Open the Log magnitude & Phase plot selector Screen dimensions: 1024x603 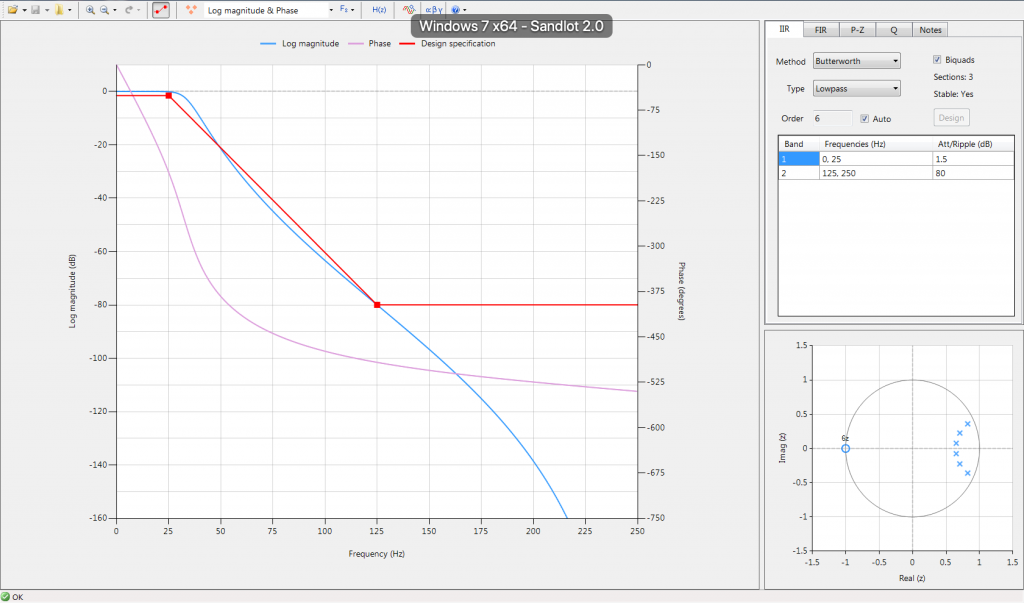270,9
